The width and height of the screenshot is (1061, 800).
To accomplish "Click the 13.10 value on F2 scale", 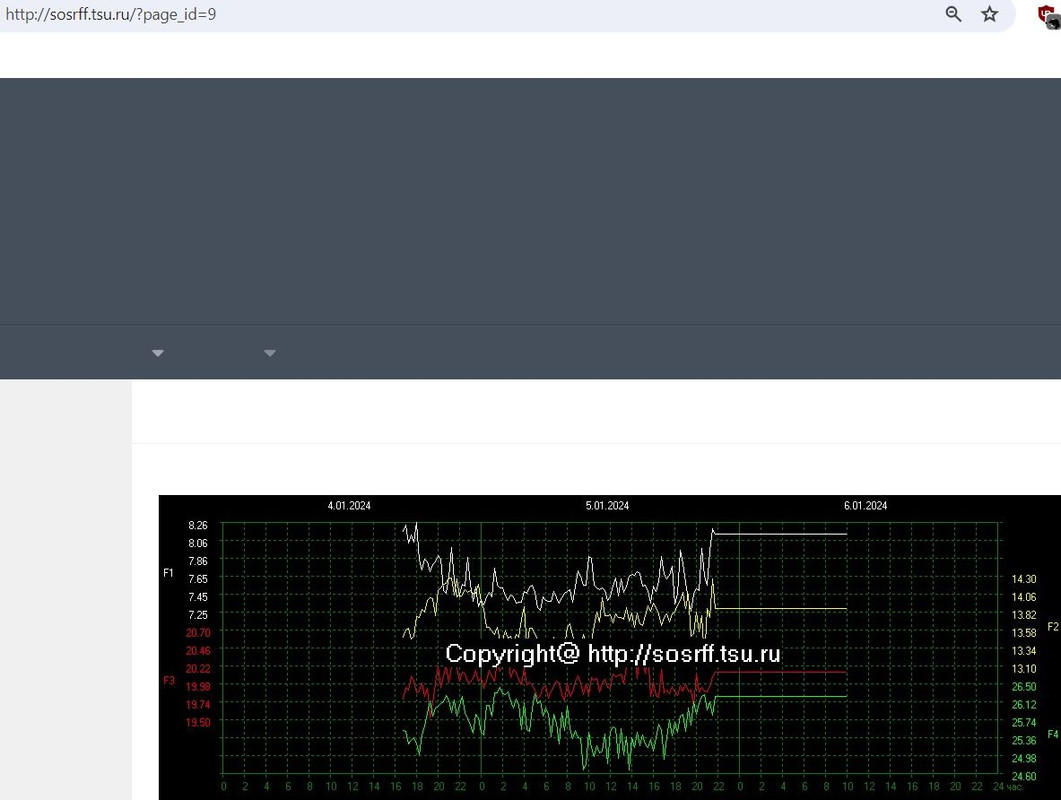I will click(x=1024, y=669).
